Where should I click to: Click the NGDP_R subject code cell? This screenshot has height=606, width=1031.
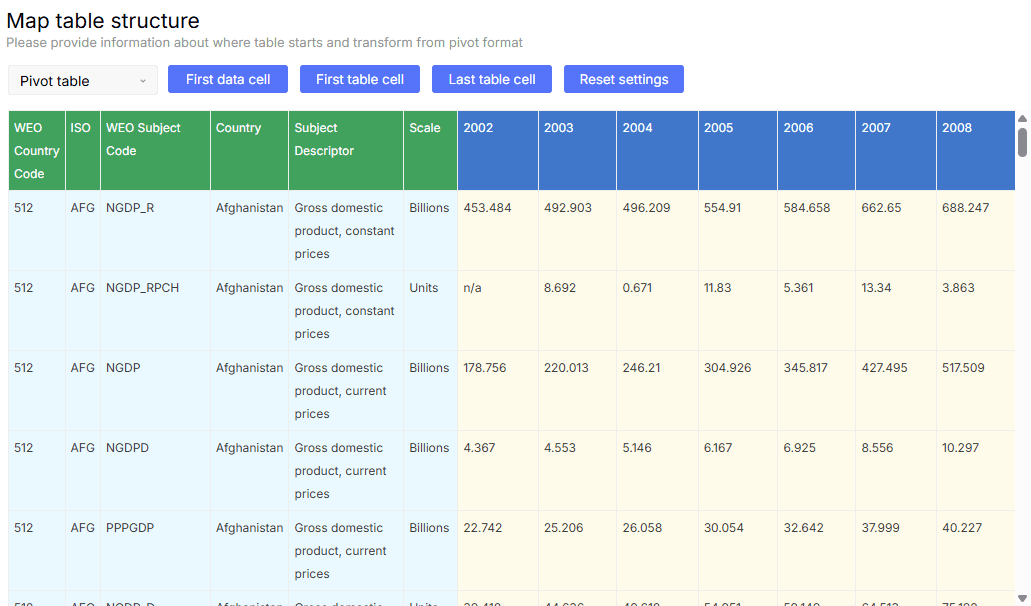pos(155,231)
